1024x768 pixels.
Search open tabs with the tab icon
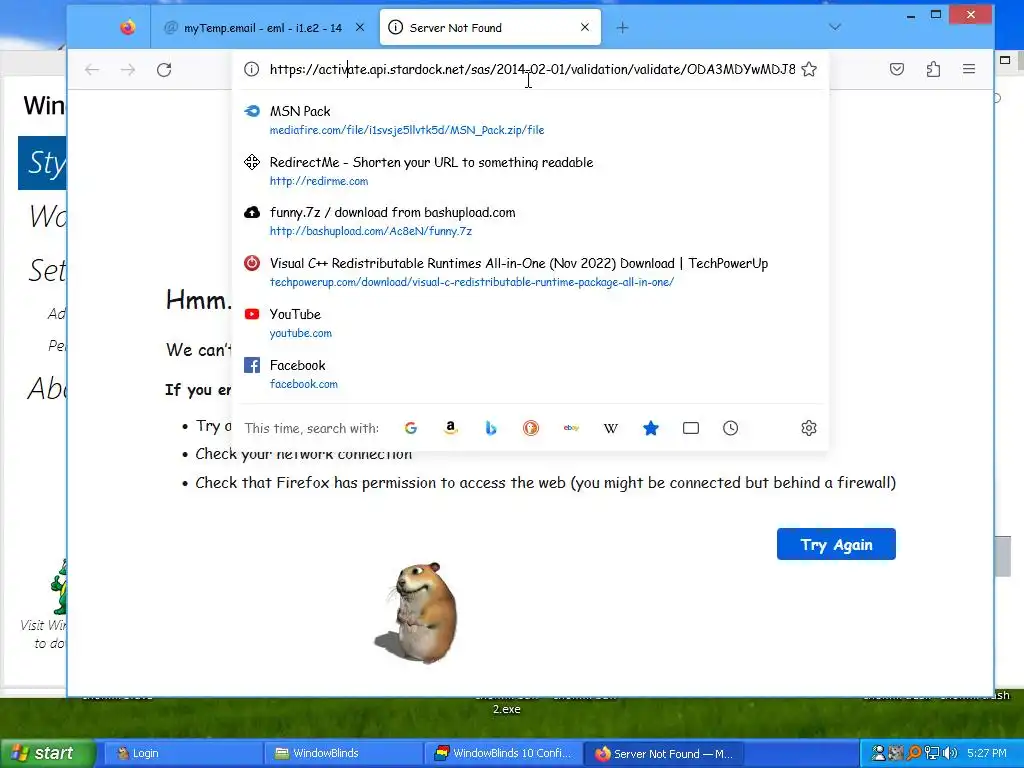(691, 428)
